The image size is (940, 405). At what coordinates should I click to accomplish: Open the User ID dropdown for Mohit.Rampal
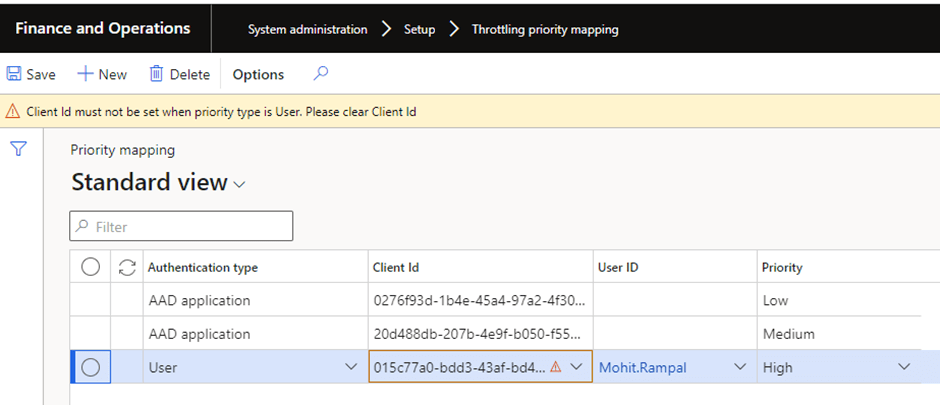click(740, 367)
